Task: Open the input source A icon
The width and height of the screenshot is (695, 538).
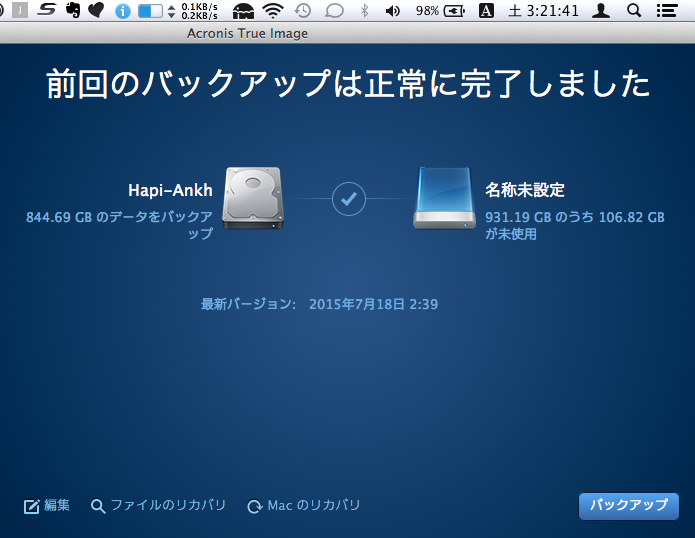Action: coord(486,10)
